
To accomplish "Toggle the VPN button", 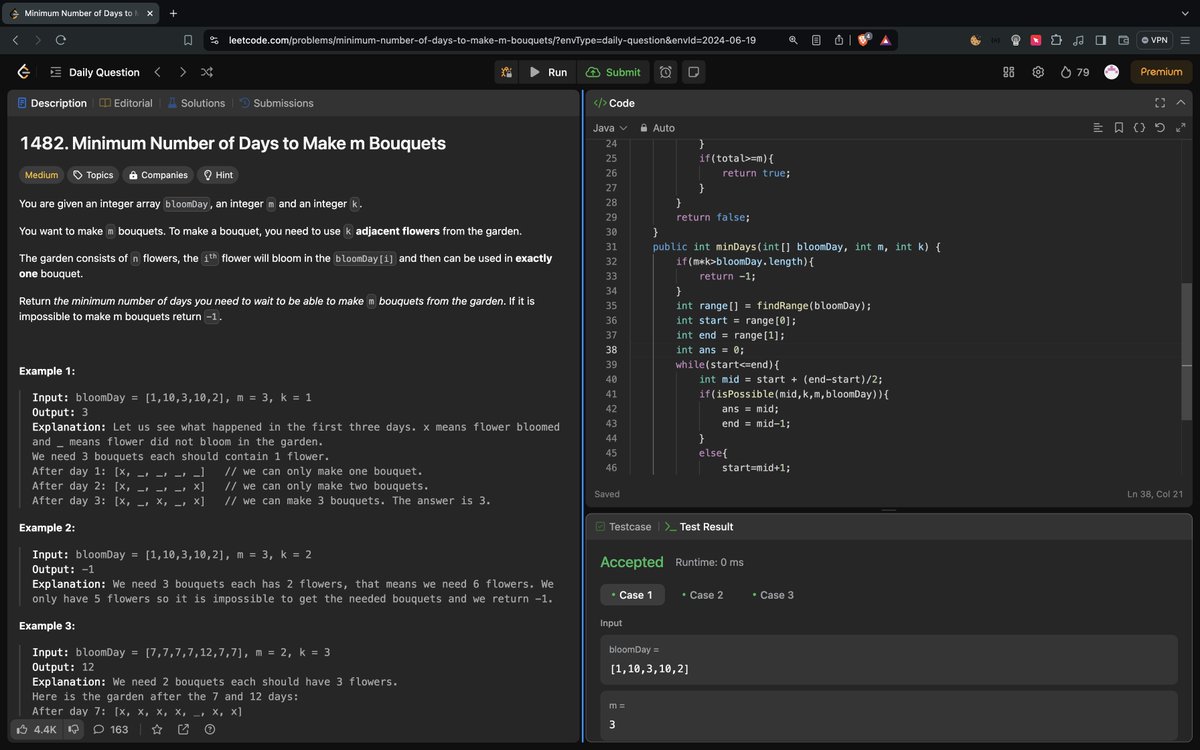I will click(1155, 40).
